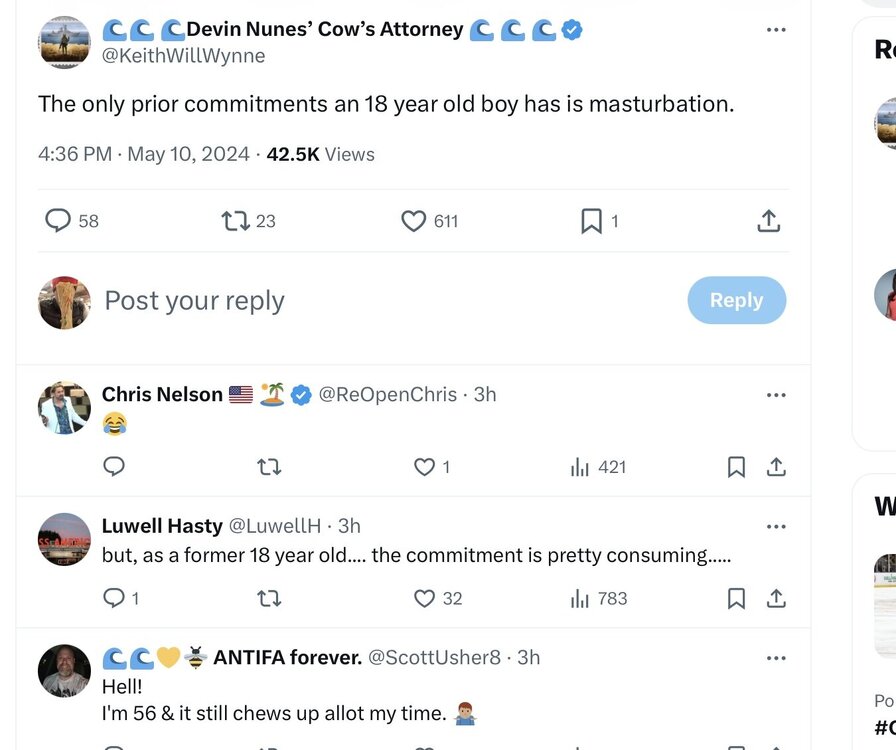Like the main post with 611 likes

pyautogui.click(x=414, y=221)
